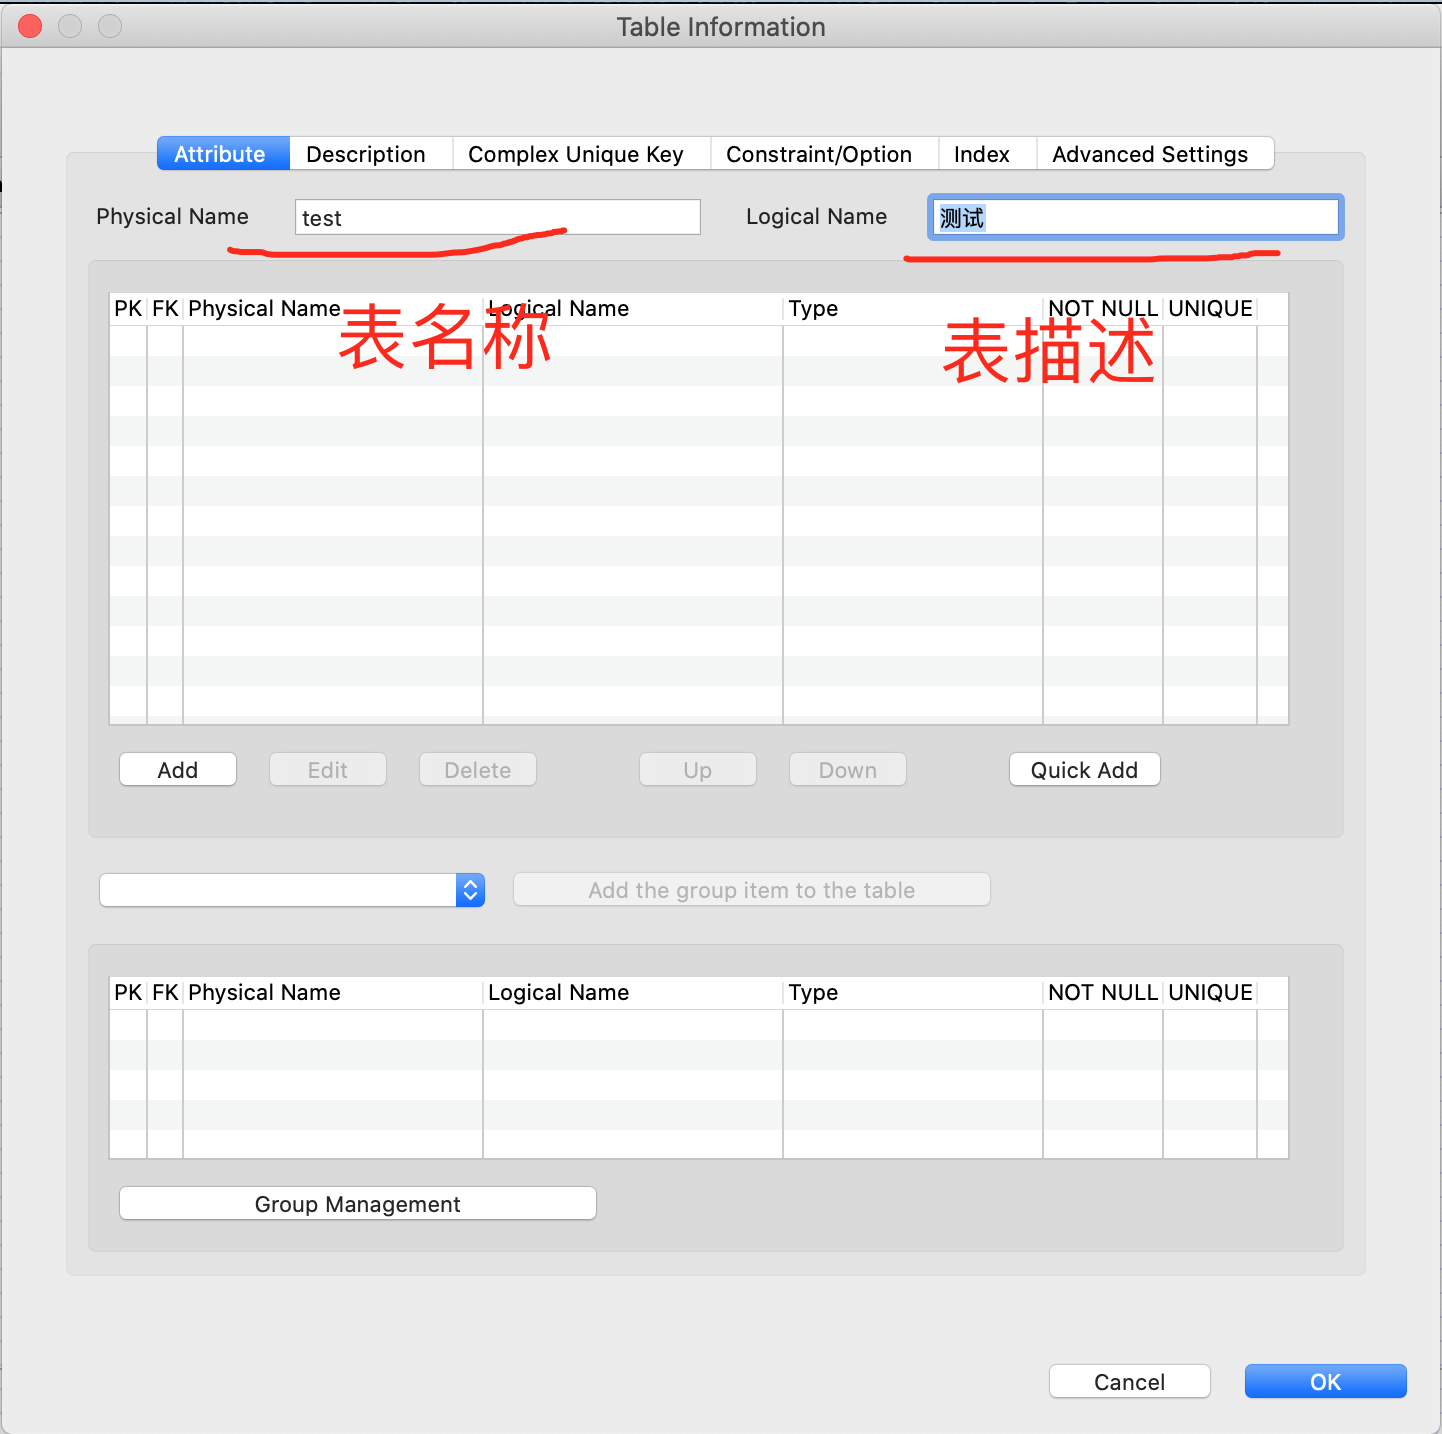
Task: Open the Complex Unique Key tab
Action: pyautogui.click(x=578, y=154)
